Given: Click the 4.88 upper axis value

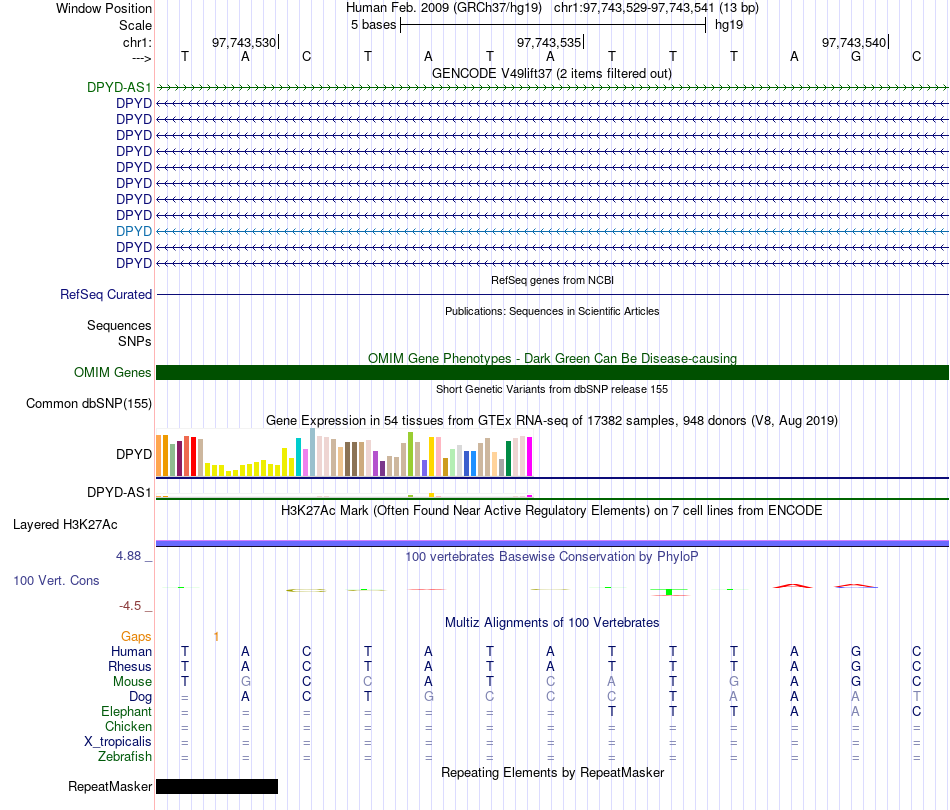Looking at the screenshot, I should pos(128,556).
